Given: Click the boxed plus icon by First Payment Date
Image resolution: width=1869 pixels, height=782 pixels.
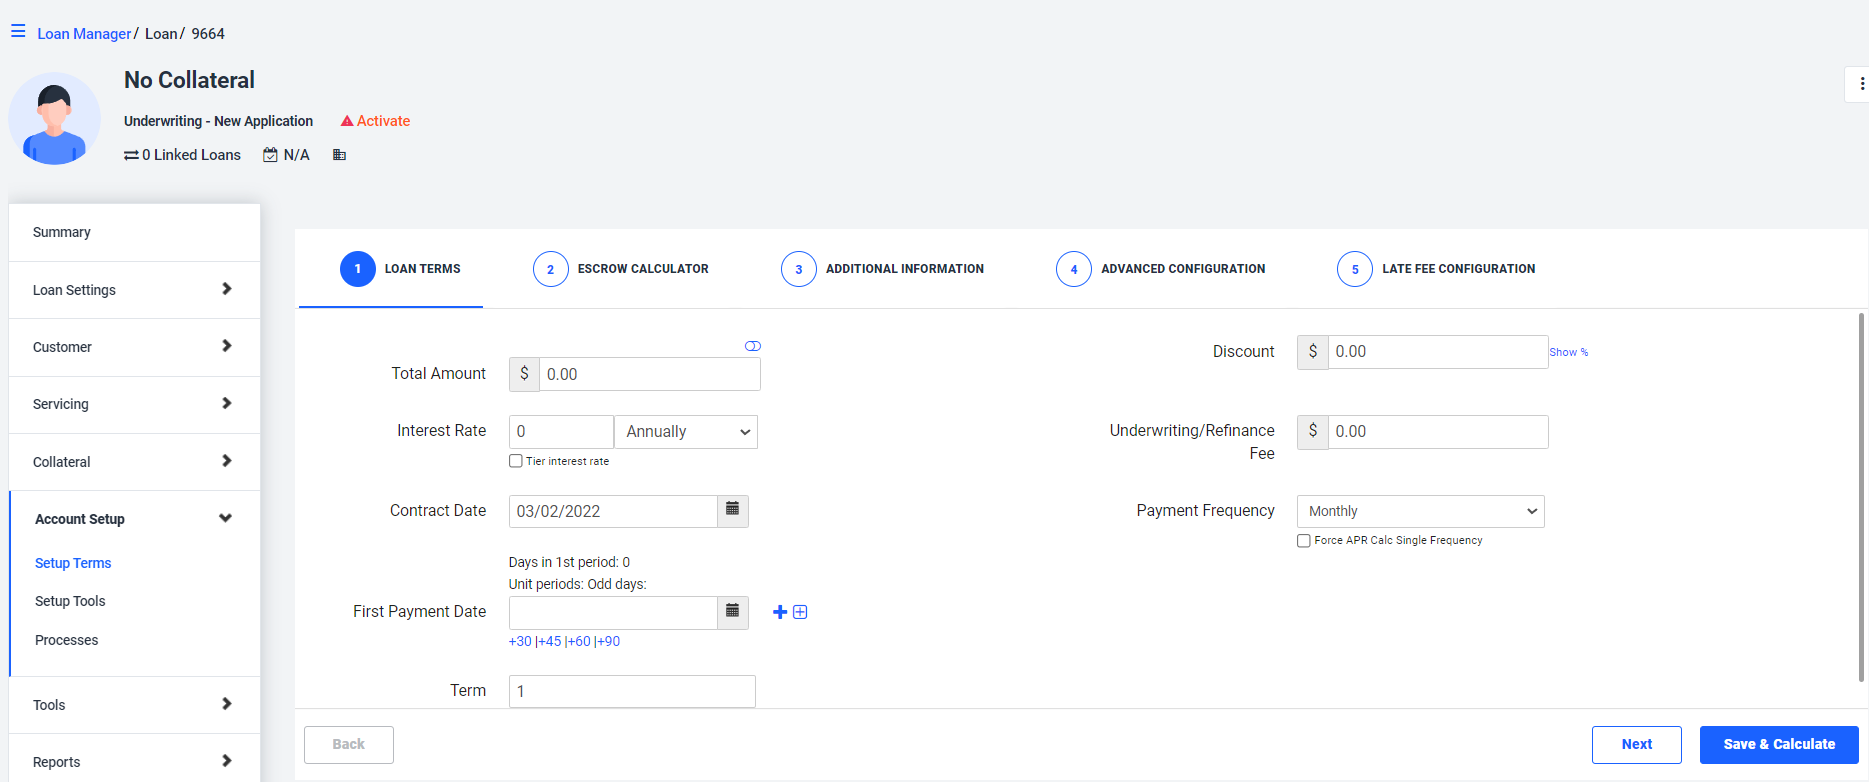Looking at the screenshot, I should pos(800,612).
